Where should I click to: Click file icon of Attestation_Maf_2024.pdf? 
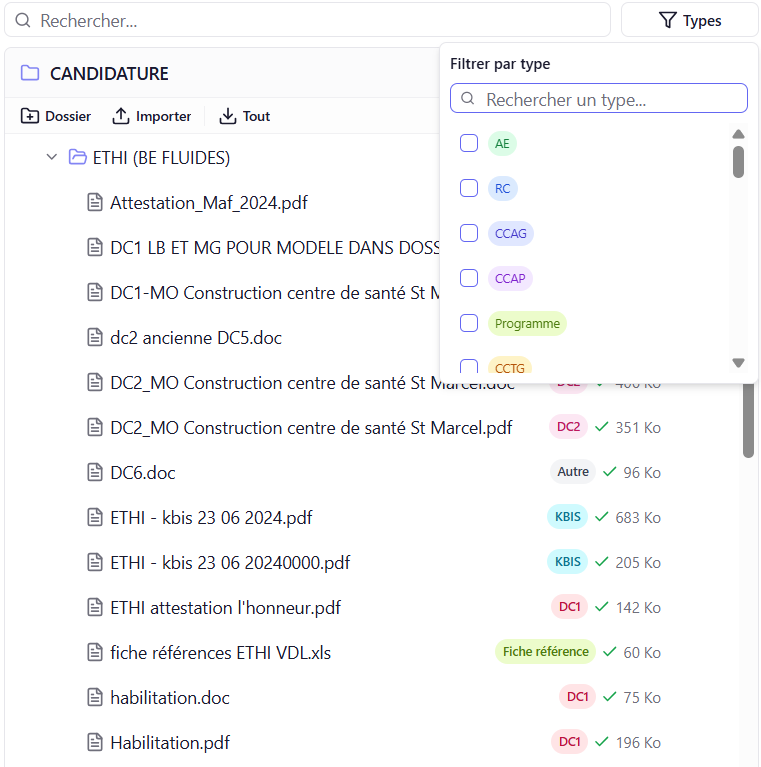pyautogui.click(x=95, y=202)
